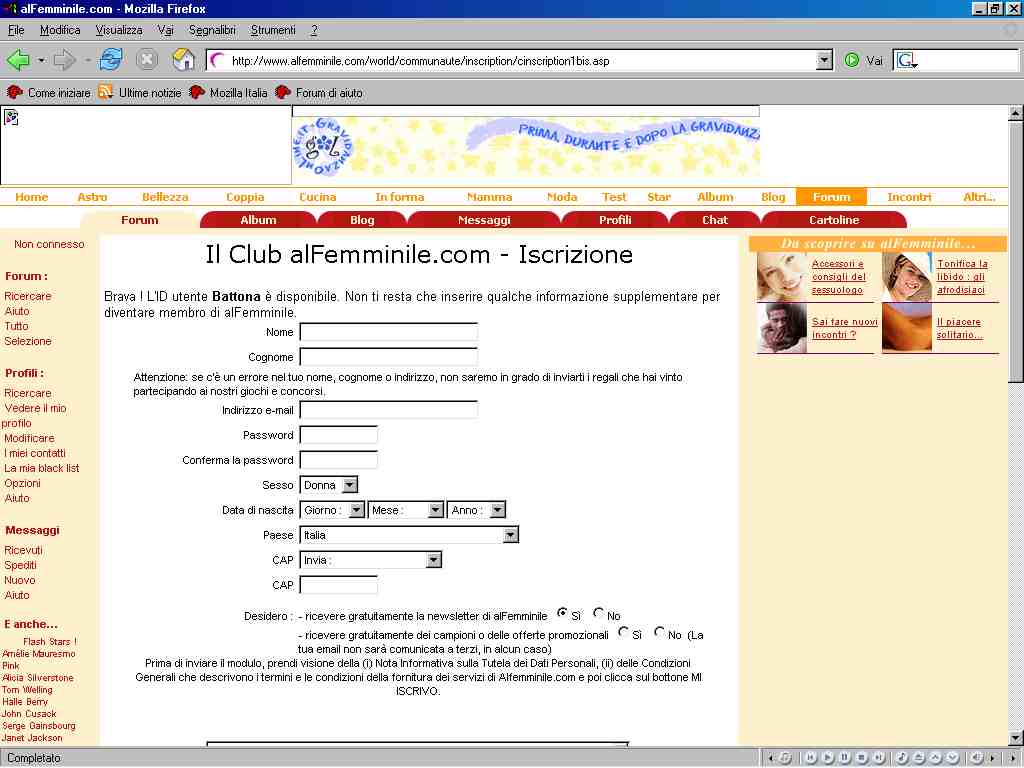
Task: Click the grey forward arrow button
Action: tap(64, 60)
